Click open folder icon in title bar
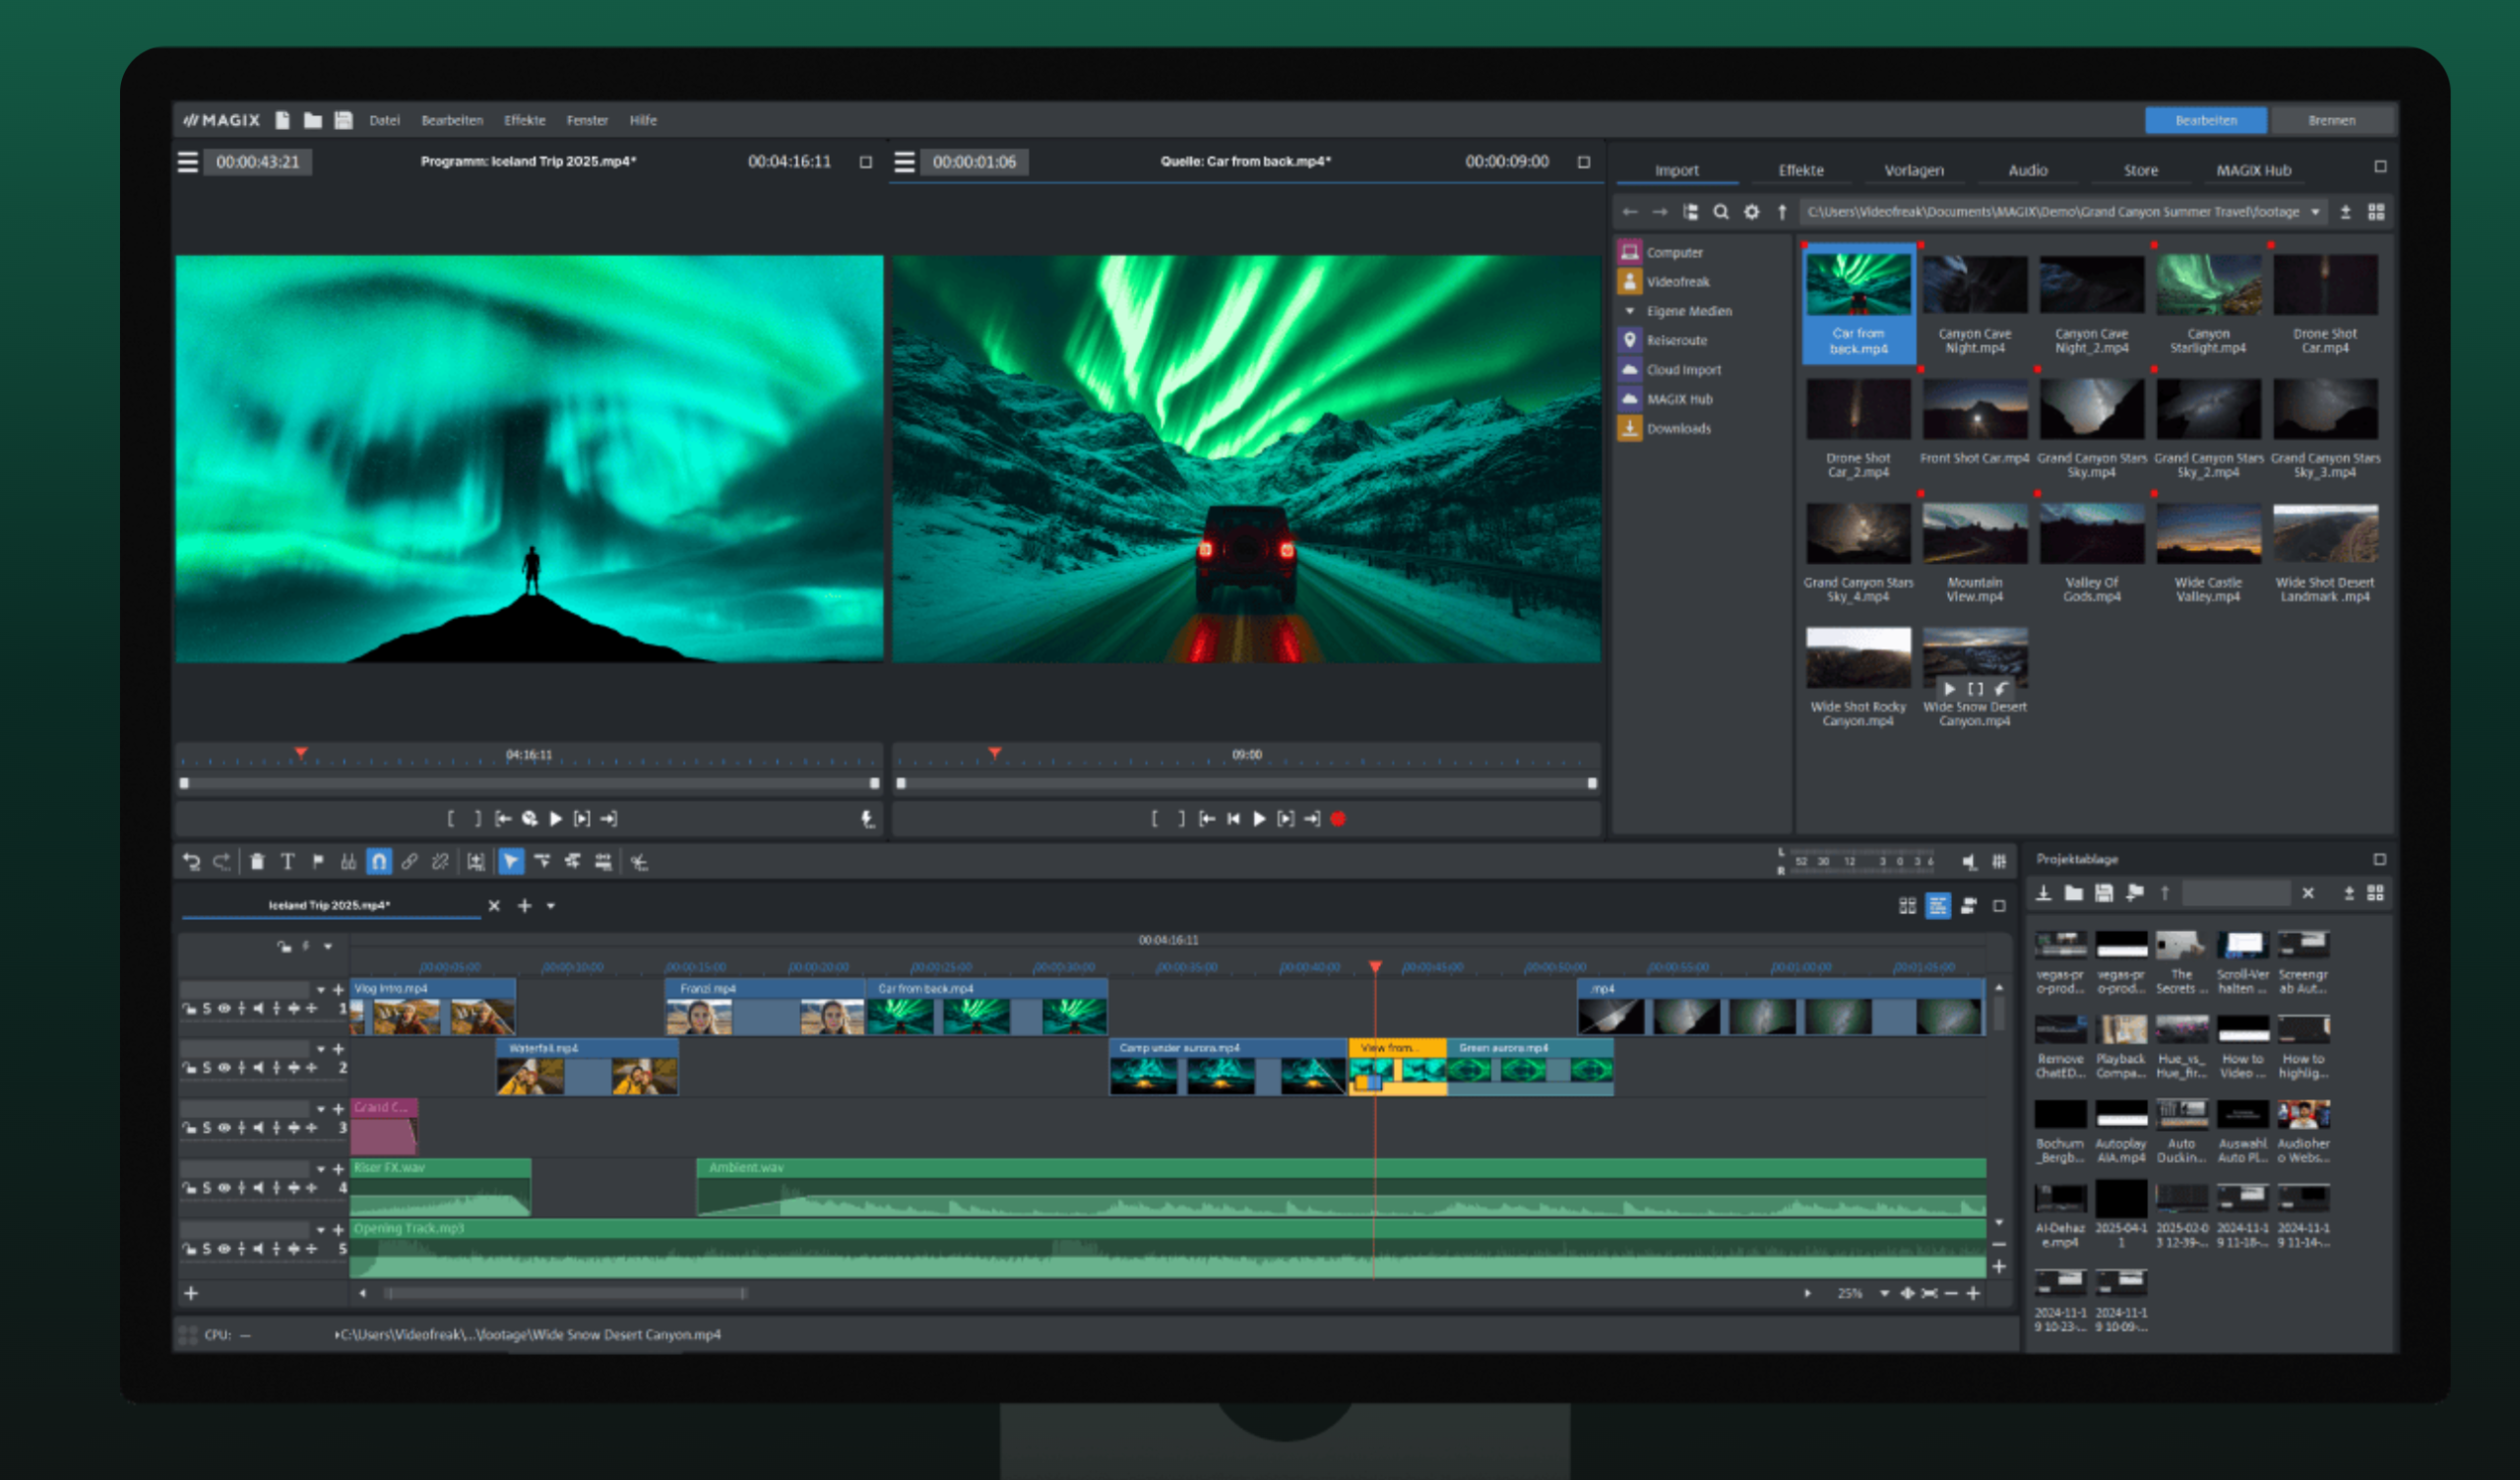The image size is (2520, 1480). (313, 120)
